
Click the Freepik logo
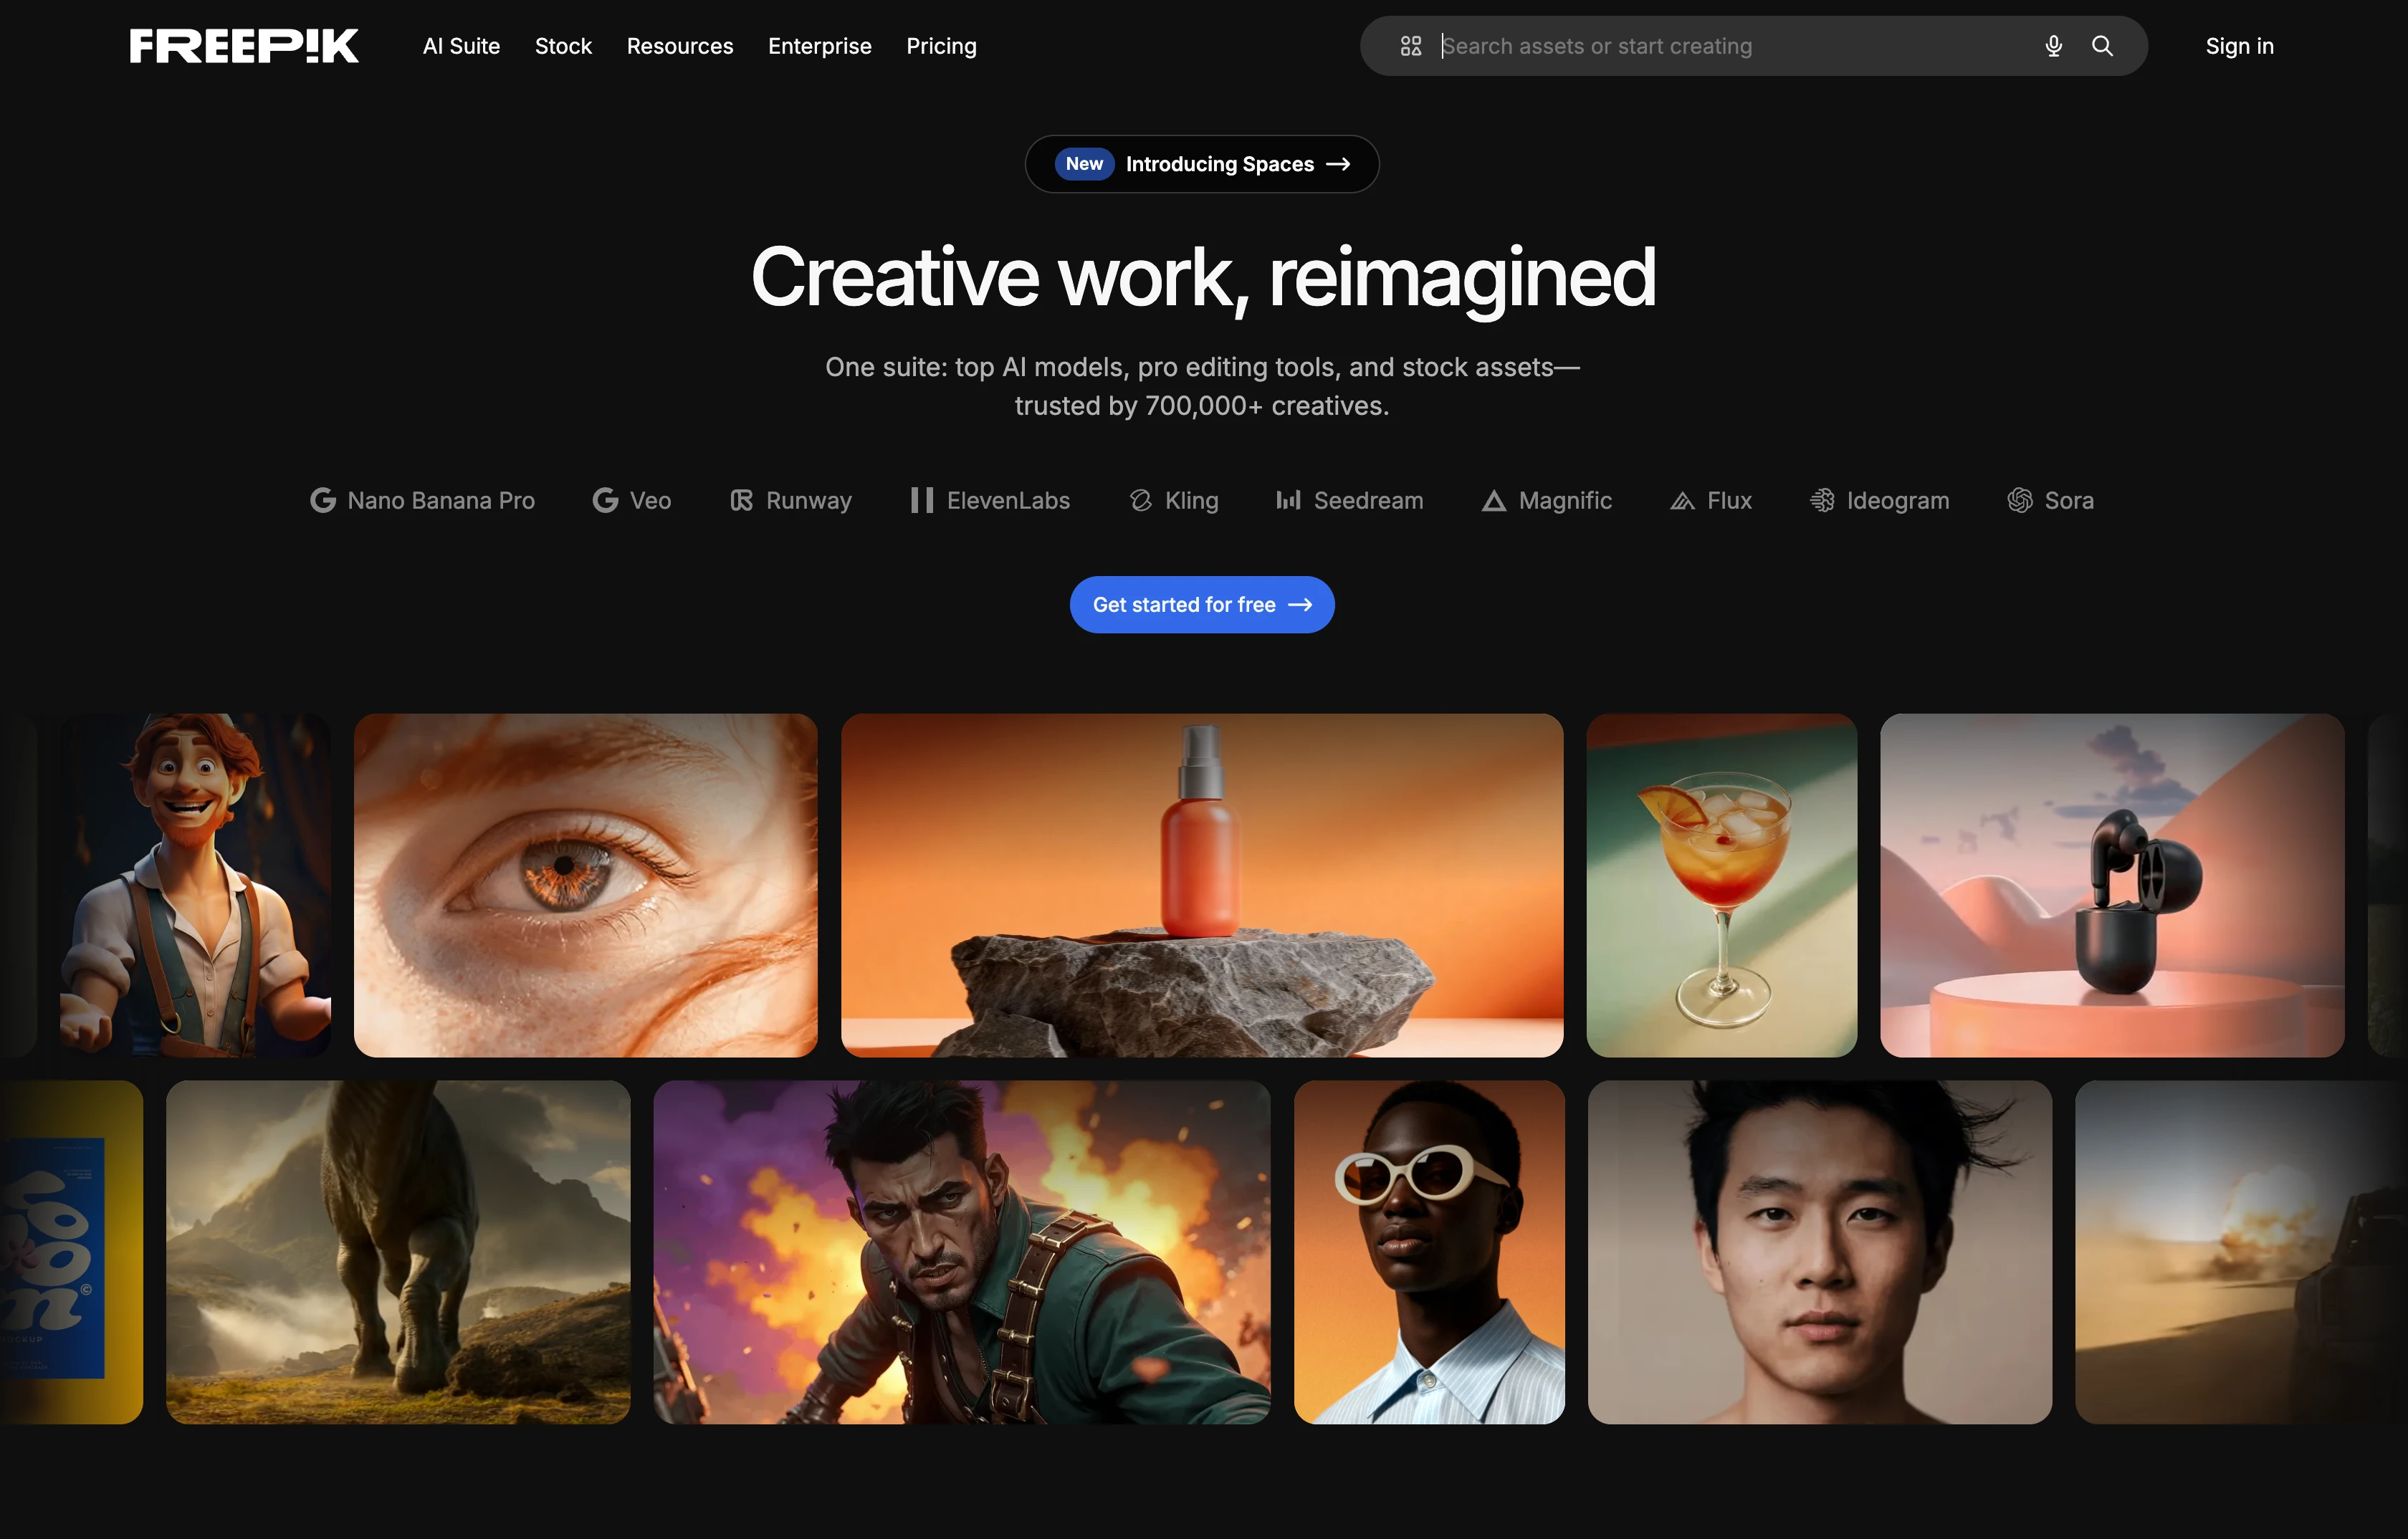[x=244, y=46]
